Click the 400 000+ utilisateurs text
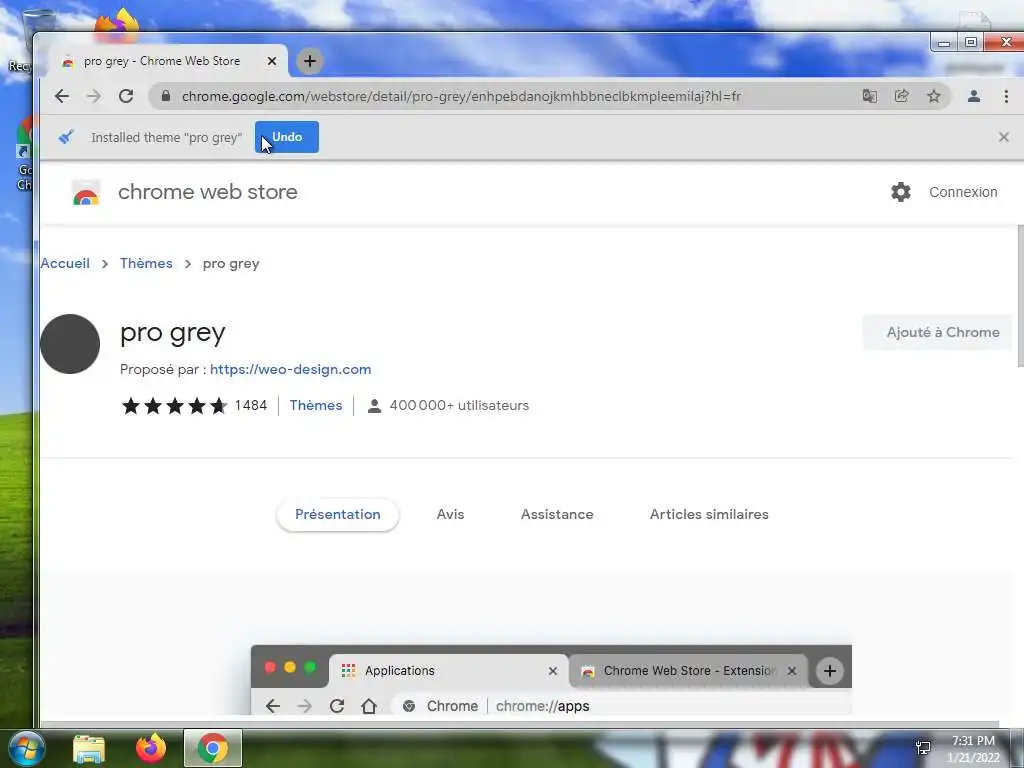The width and height of the screenshot is (1024, 768). 459,406
